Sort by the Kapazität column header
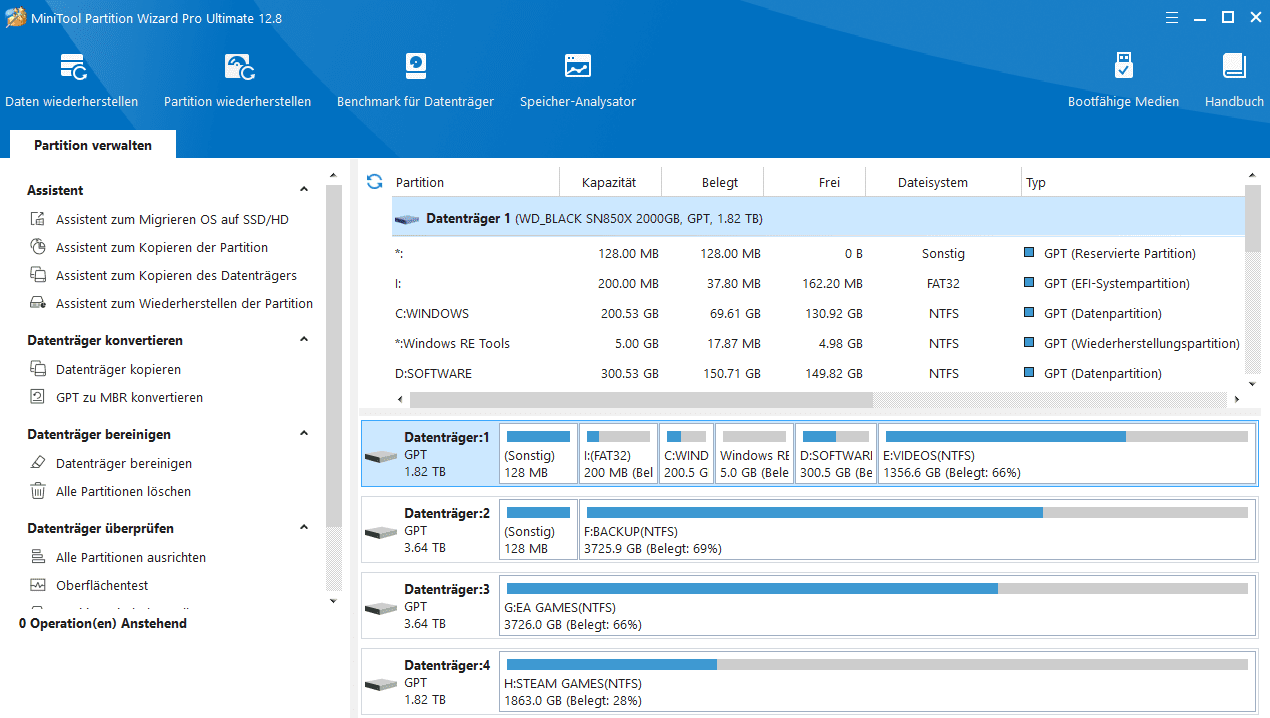The height and width of the screenshot is (718, 1270). click(609, 183)
